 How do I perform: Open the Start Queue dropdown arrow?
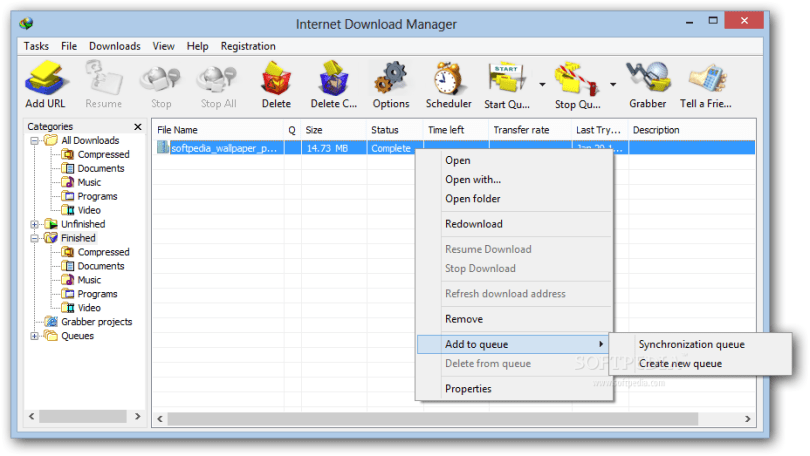point(542,84)
